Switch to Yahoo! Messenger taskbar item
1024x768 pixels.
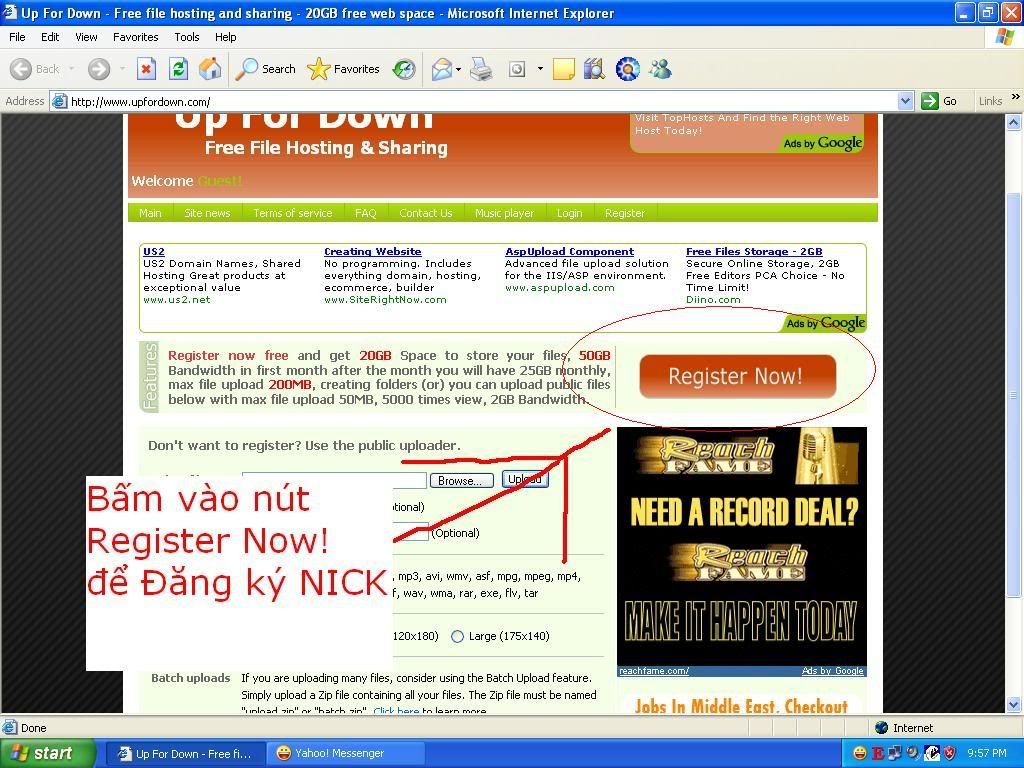click(340, 753)
